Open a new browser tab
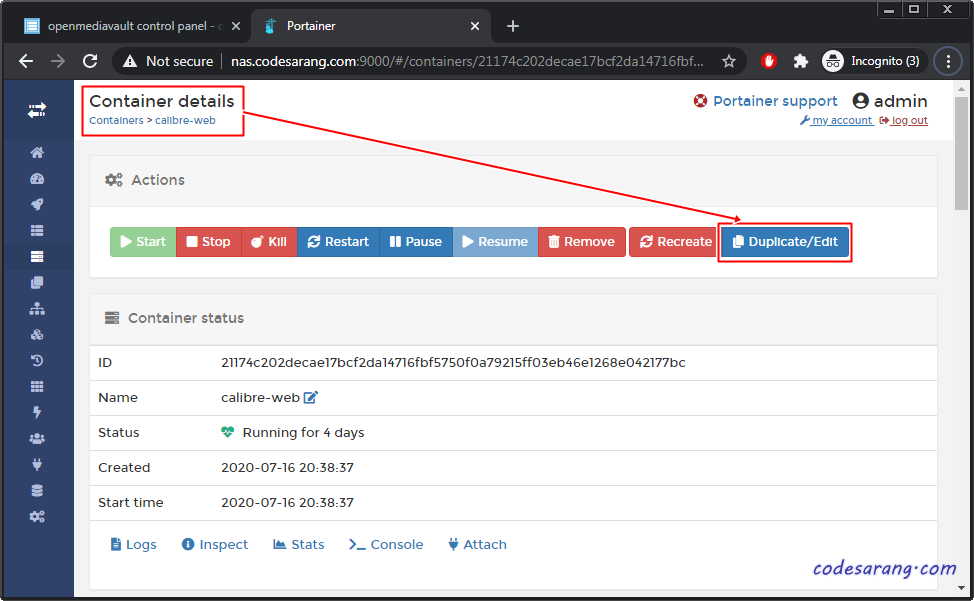The image size is (974, 601). pyautogui.click(x=512, y=26)
